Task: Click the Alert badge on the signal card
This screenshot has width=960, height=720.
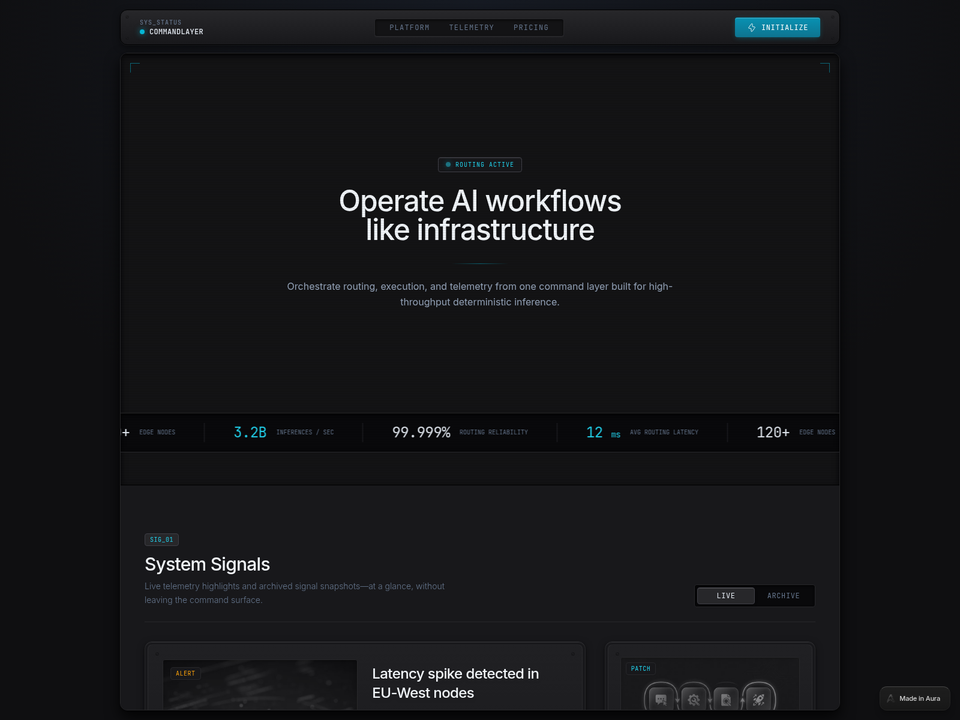Action: coord(185,673)
